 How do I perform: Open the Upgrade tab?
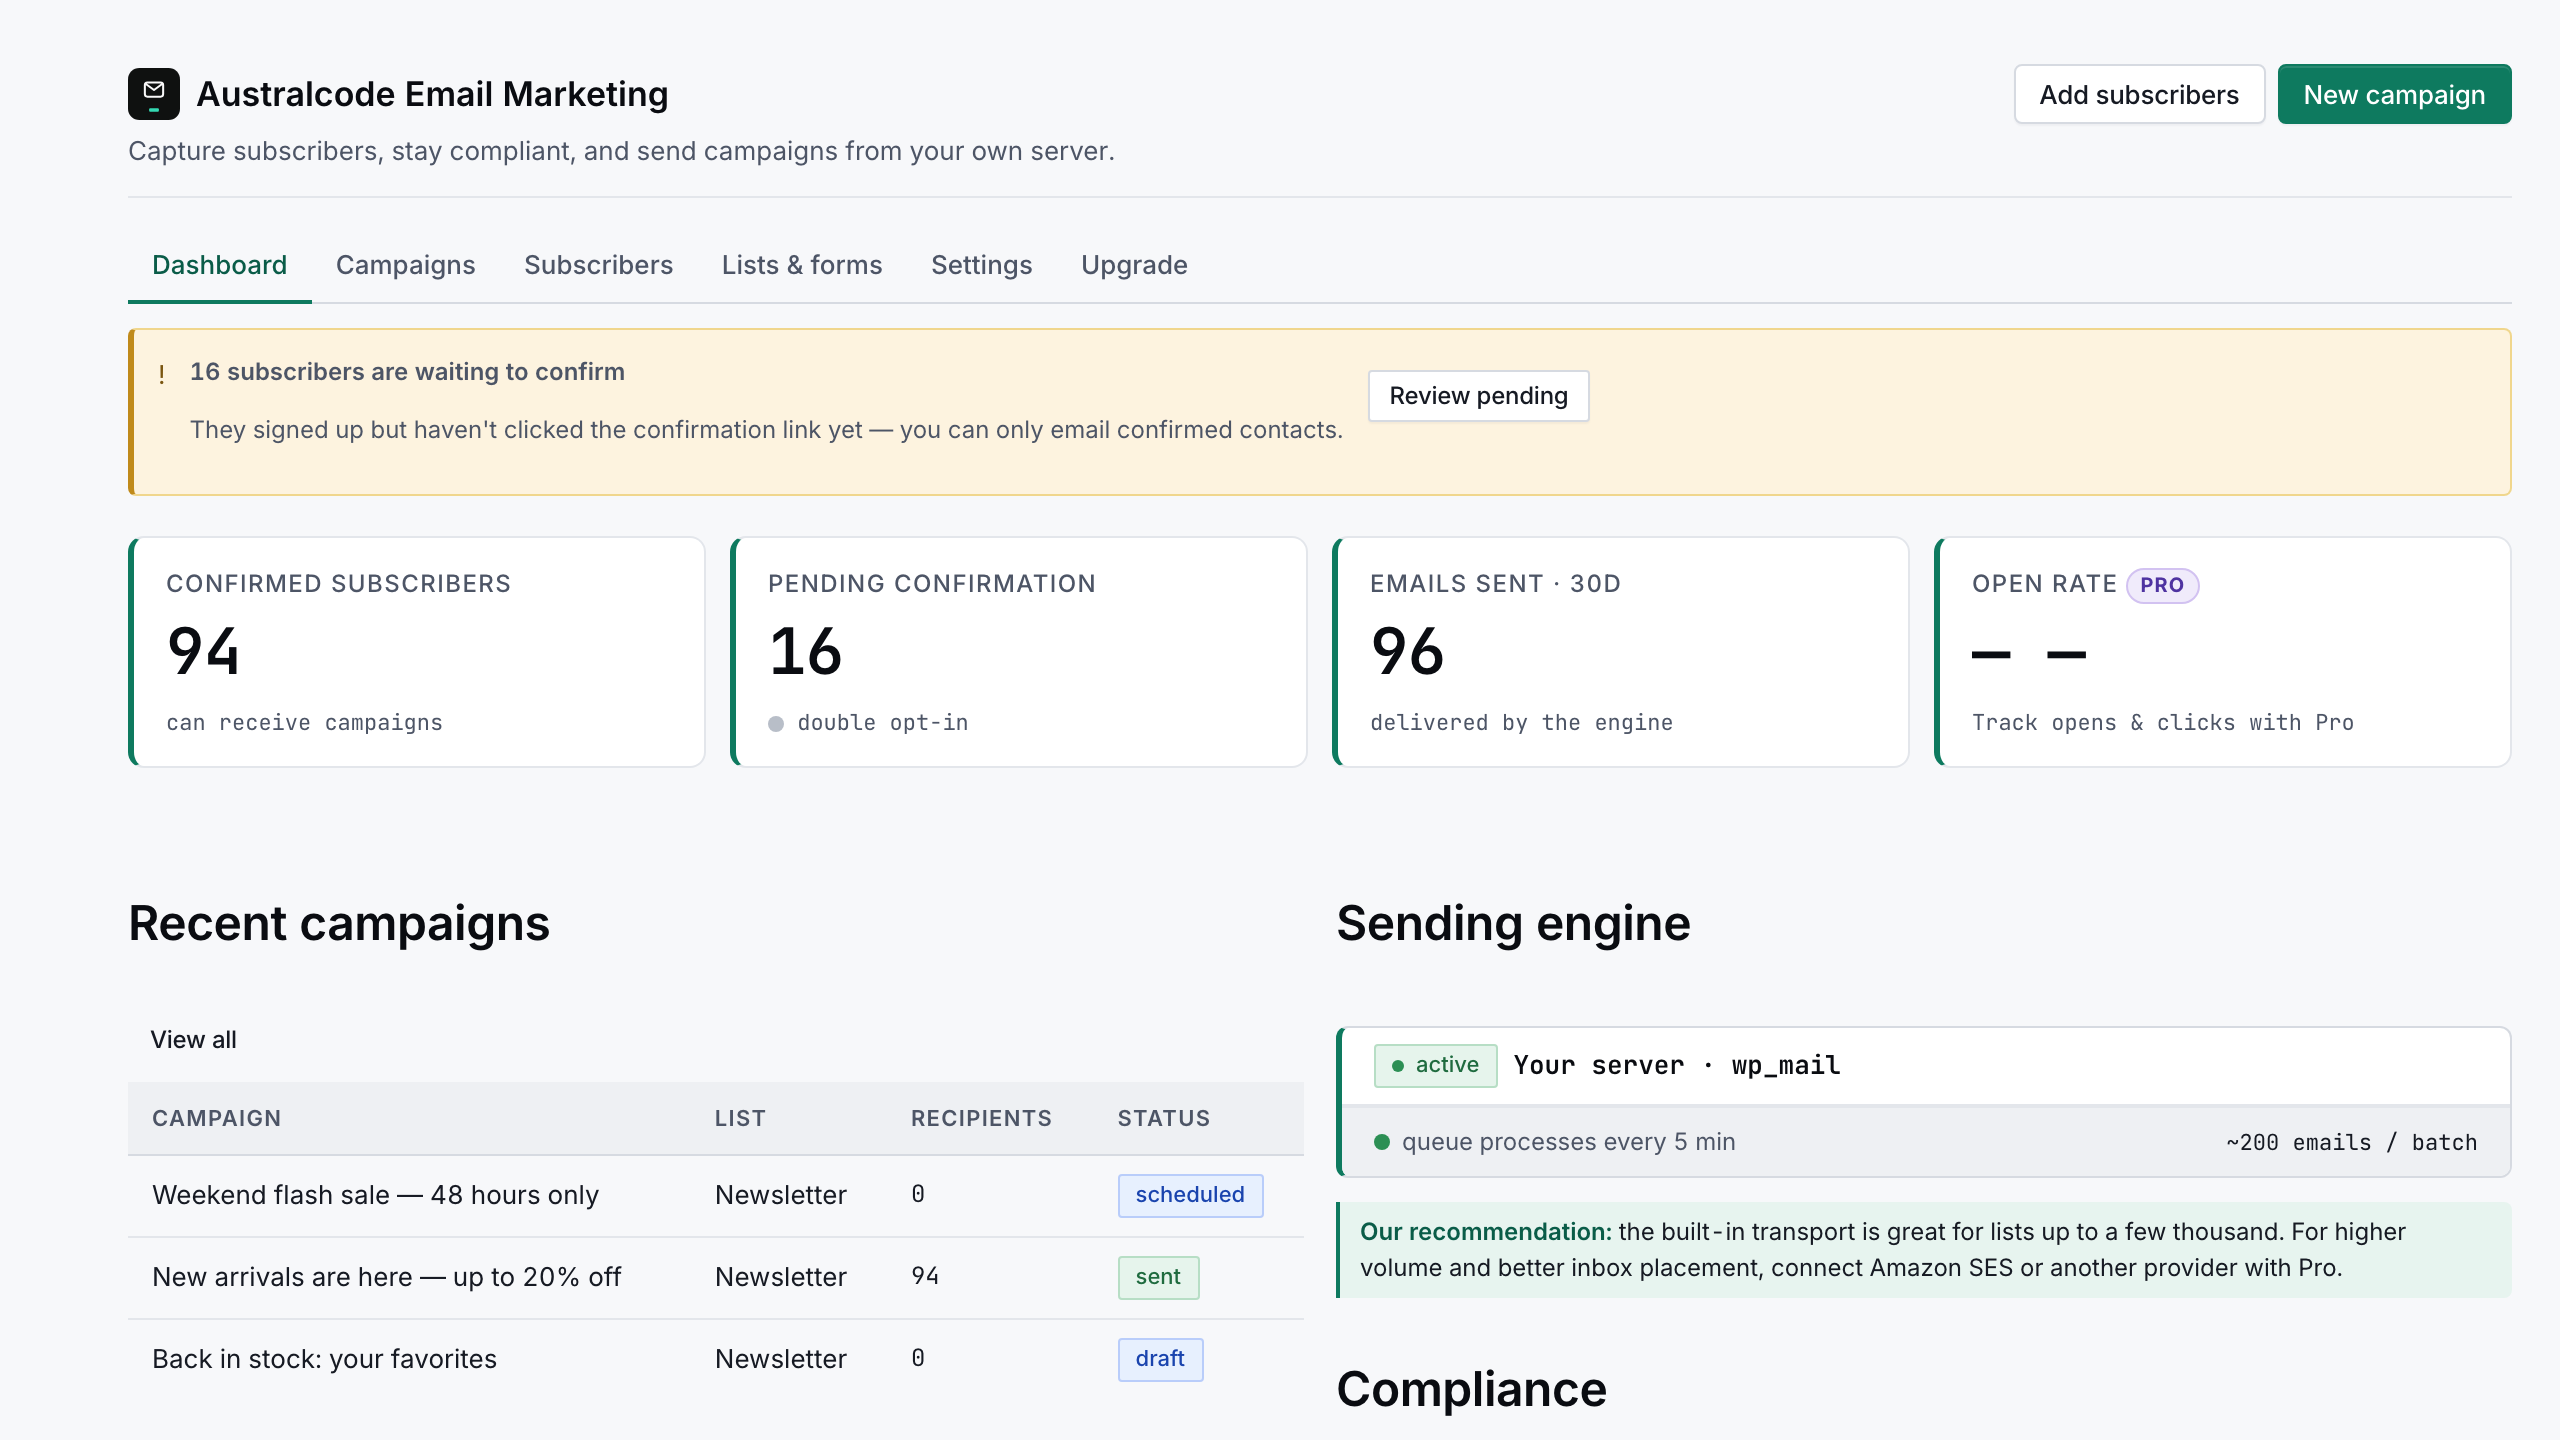1134,265
